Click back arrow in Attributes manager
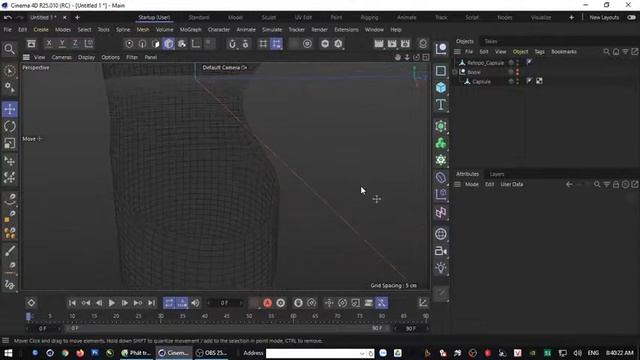The height and width of the screenshot is (360, 640). [x=569, y=184]
